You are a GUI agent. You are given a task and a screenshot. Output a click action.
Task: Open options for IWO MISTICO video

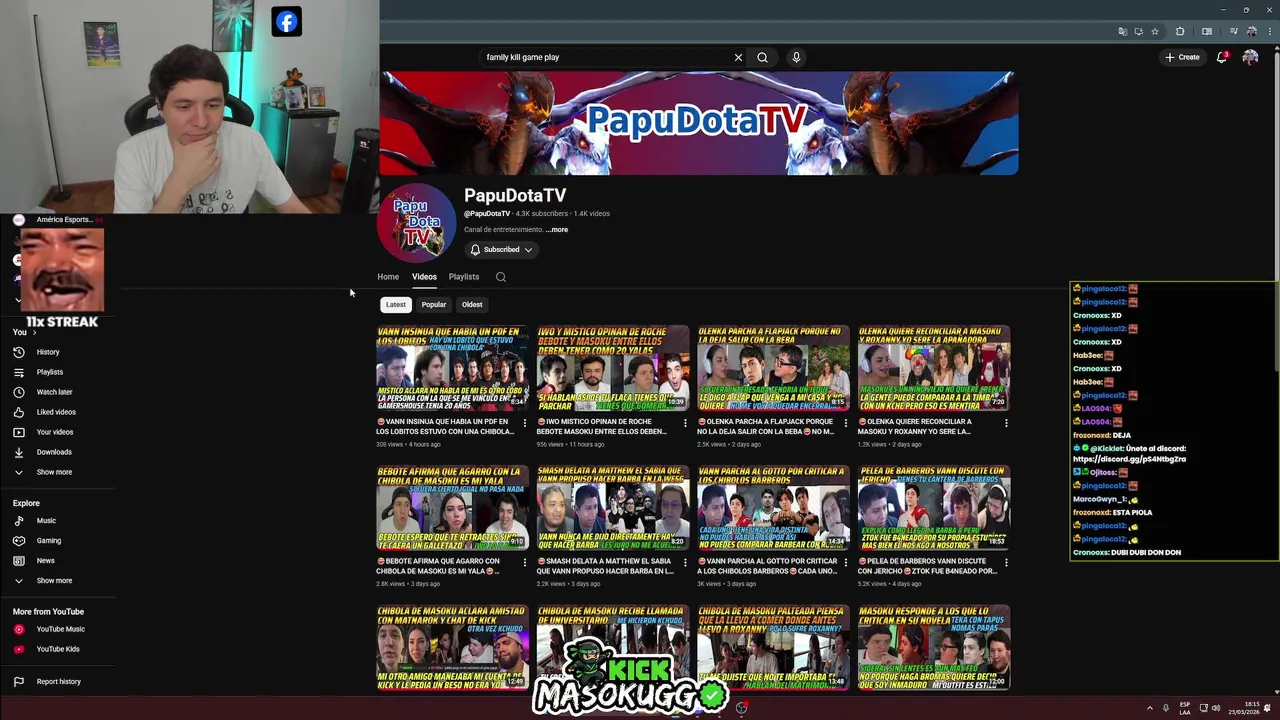(685, 423)
